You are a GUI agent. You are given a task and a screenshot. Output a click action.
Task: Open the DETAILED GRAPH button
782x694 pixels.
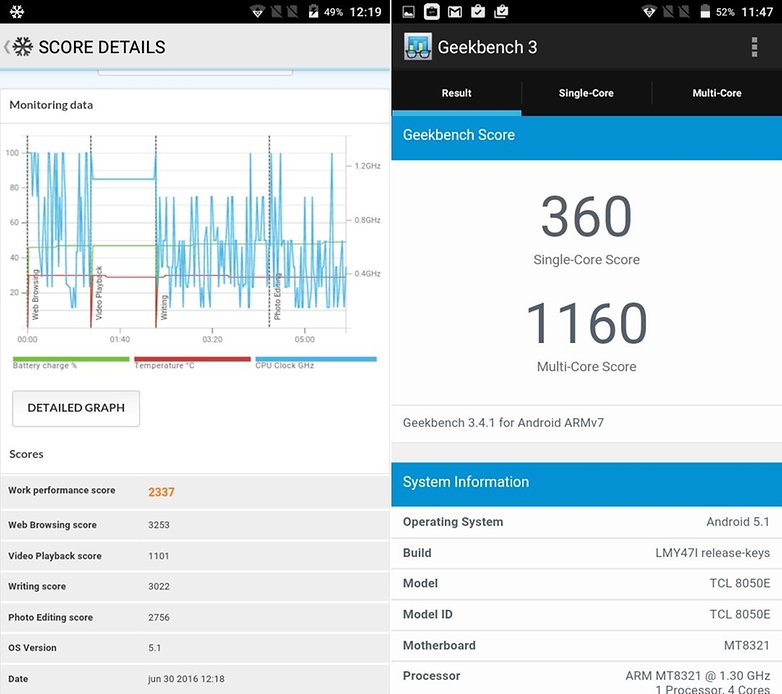pos(76,408)
